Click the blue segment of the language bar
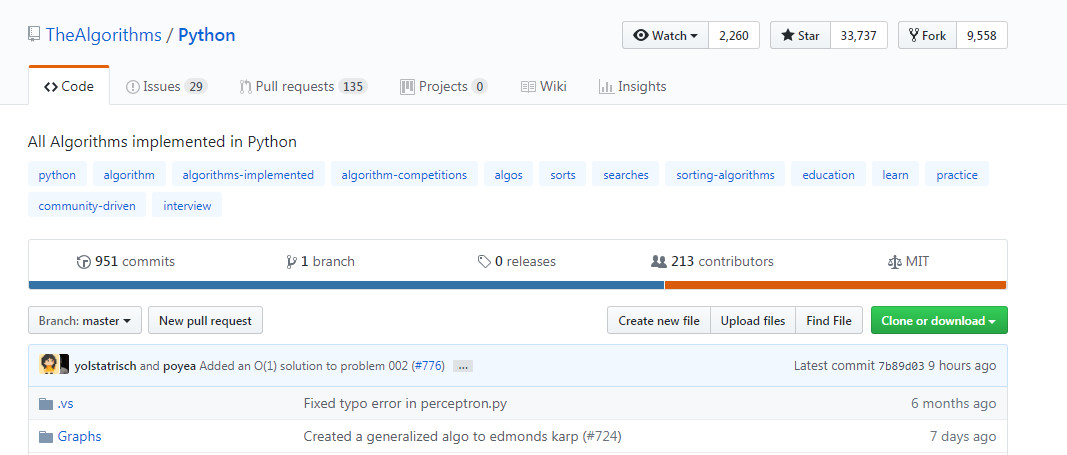Image resolution: width=1067 pixels, height=455 pixels. [346, 285]
